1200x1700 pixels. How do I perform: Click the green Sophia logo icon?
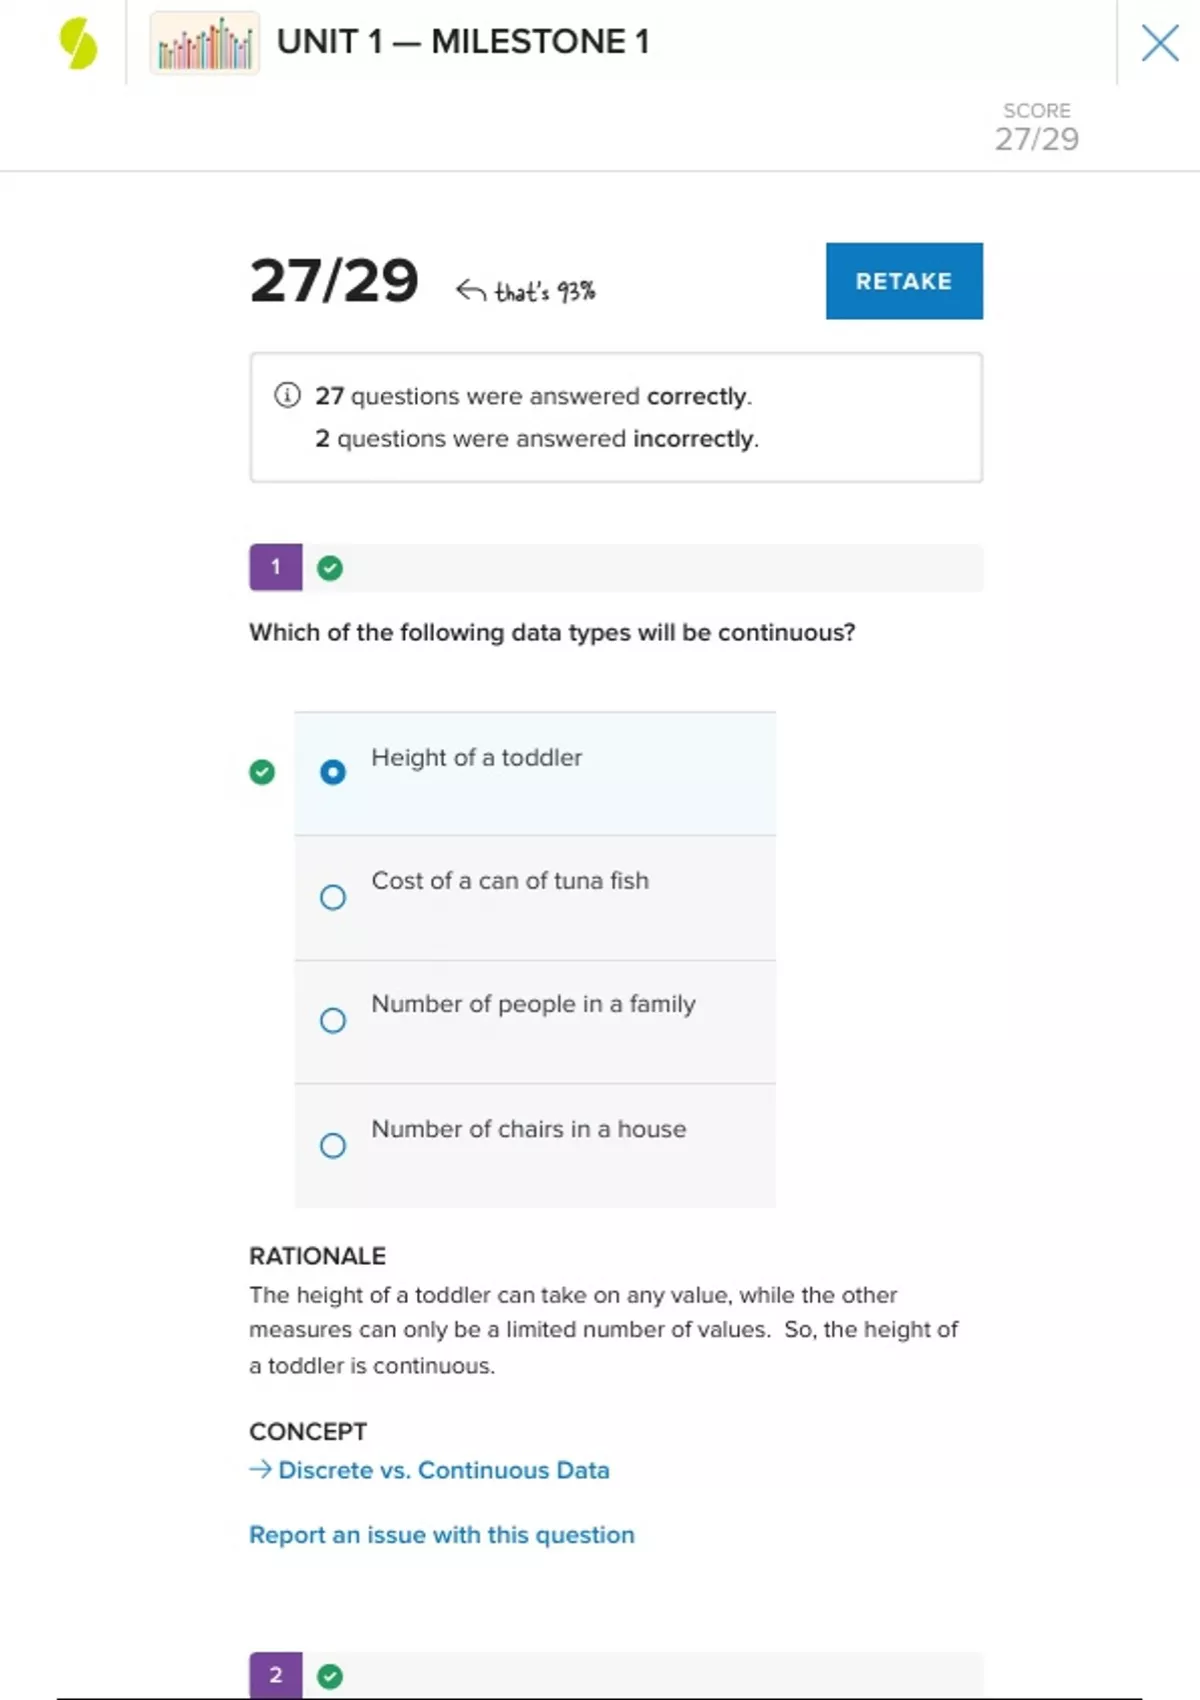pos(78,44)
